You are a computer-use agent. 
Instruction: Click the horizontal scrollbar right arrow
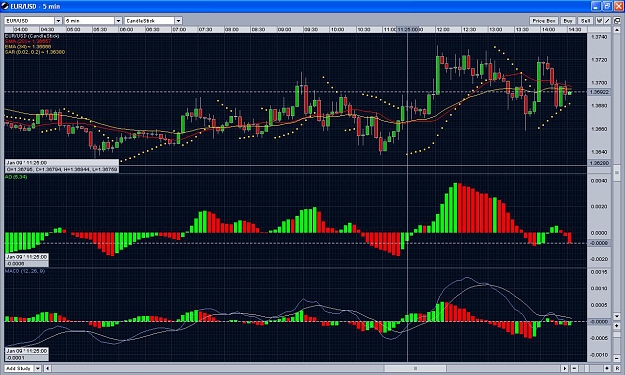(x=565, y=368)
